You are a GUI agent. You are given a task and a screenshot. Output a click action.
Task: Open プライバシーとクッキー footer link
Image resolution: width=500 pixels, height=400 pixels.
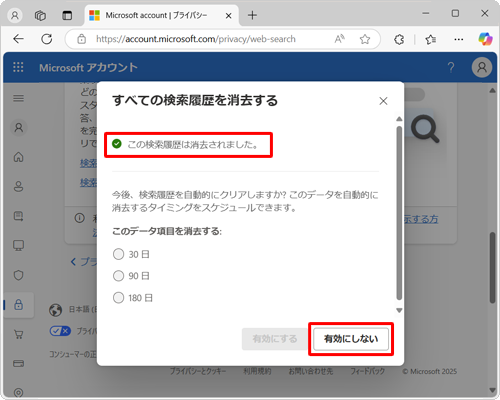(198, 371)
